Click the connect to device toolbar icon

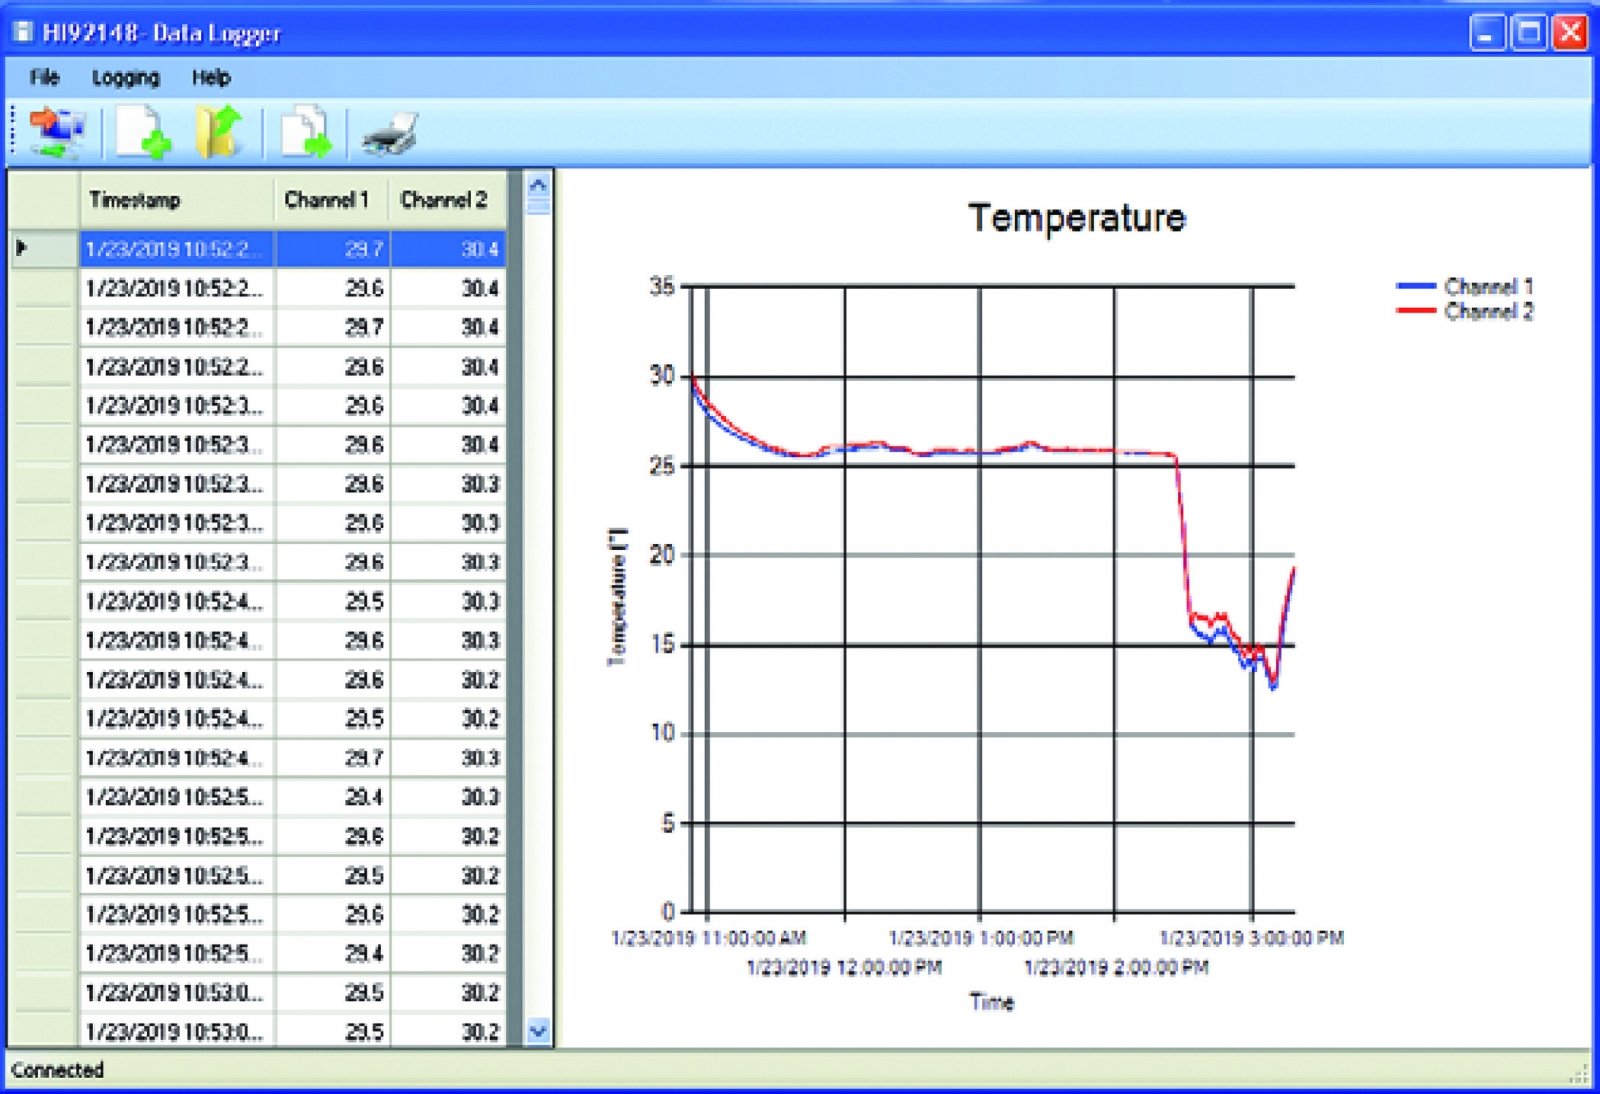56,132
